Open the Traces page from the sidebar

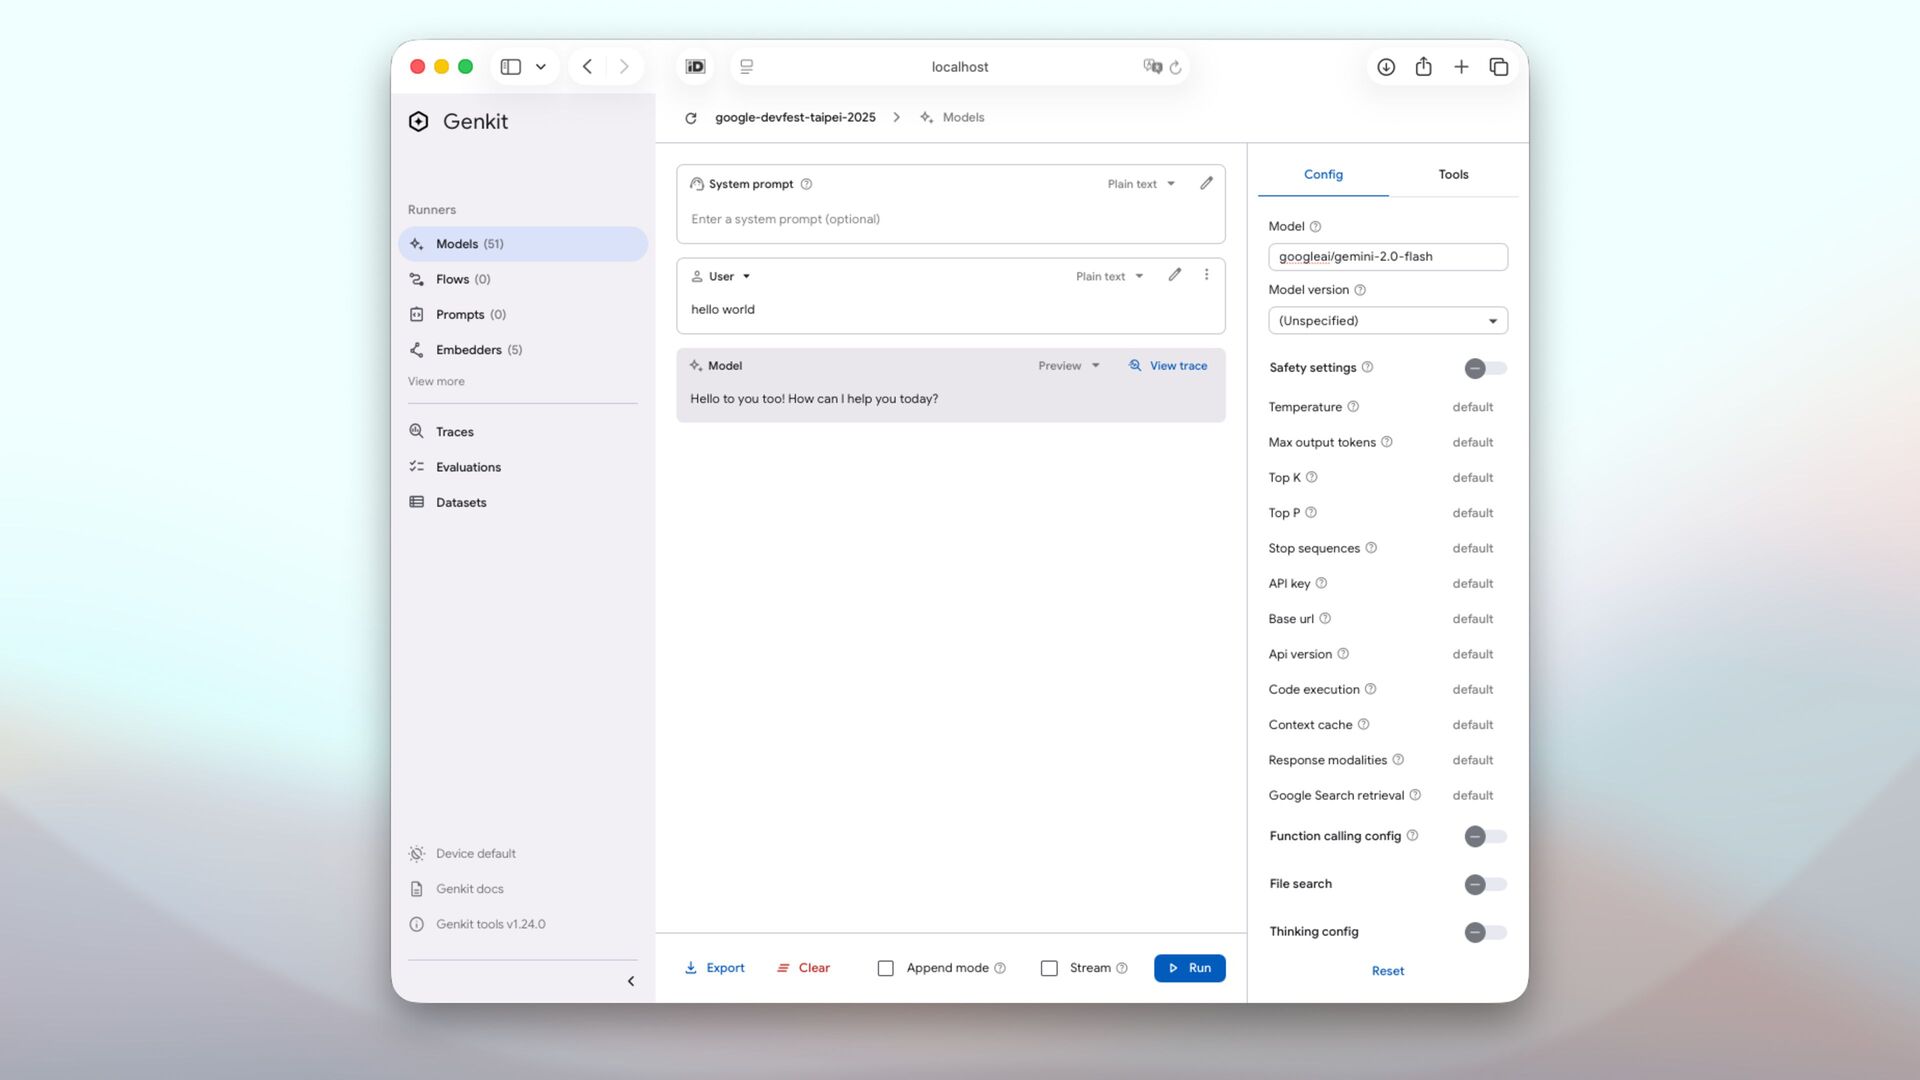(454, 432)
